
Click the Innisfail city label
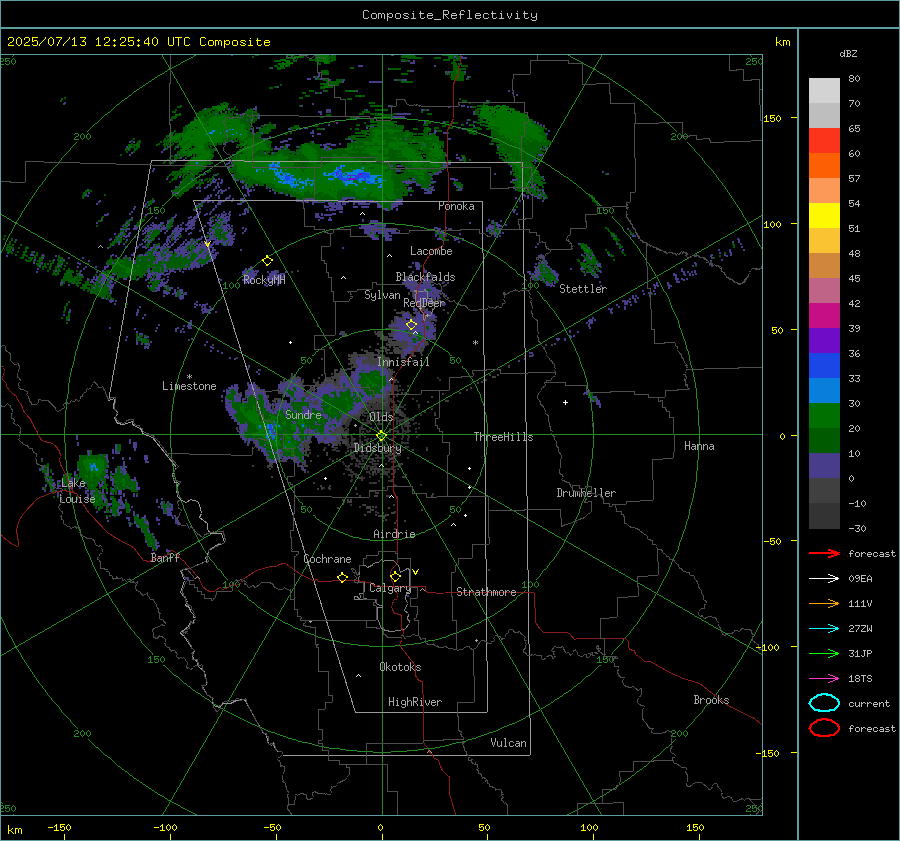(403, 362)
